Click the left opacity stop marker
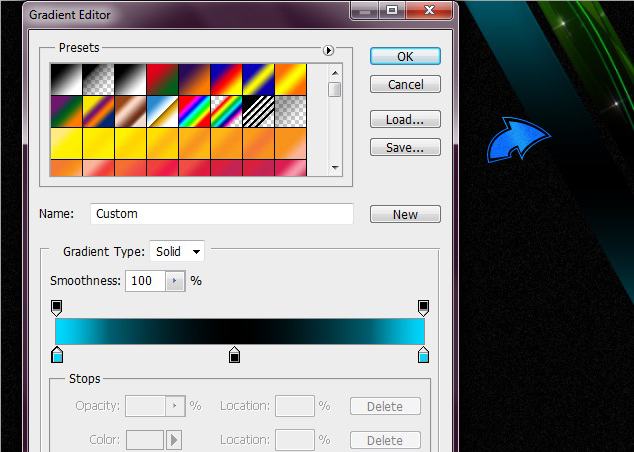This screenshot has height=452, width=634. (x=56, y=307)
